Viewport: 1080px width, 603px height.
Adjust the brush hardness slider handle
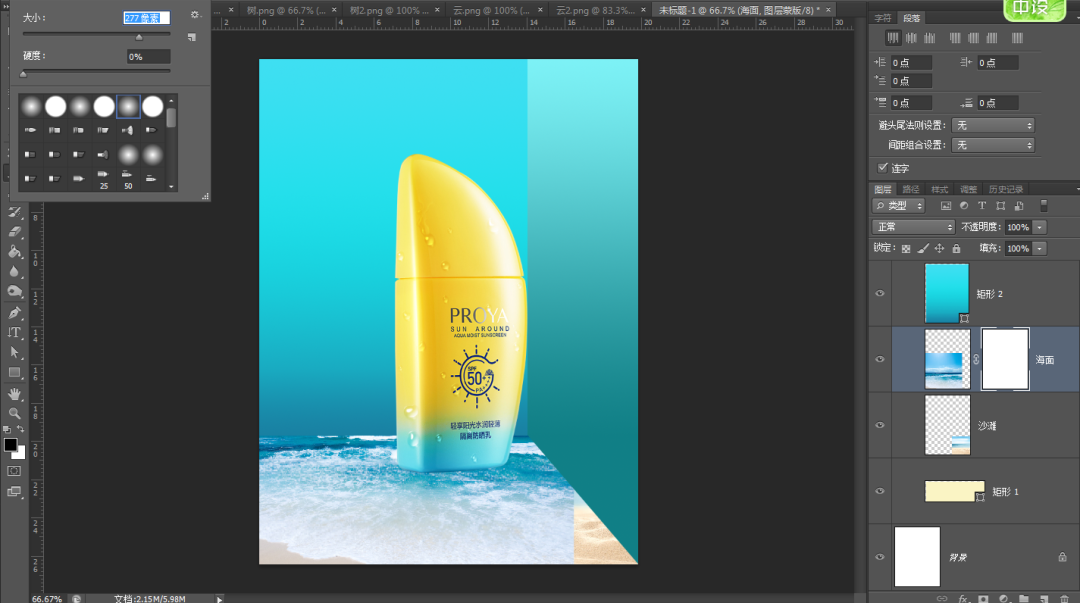23,74
